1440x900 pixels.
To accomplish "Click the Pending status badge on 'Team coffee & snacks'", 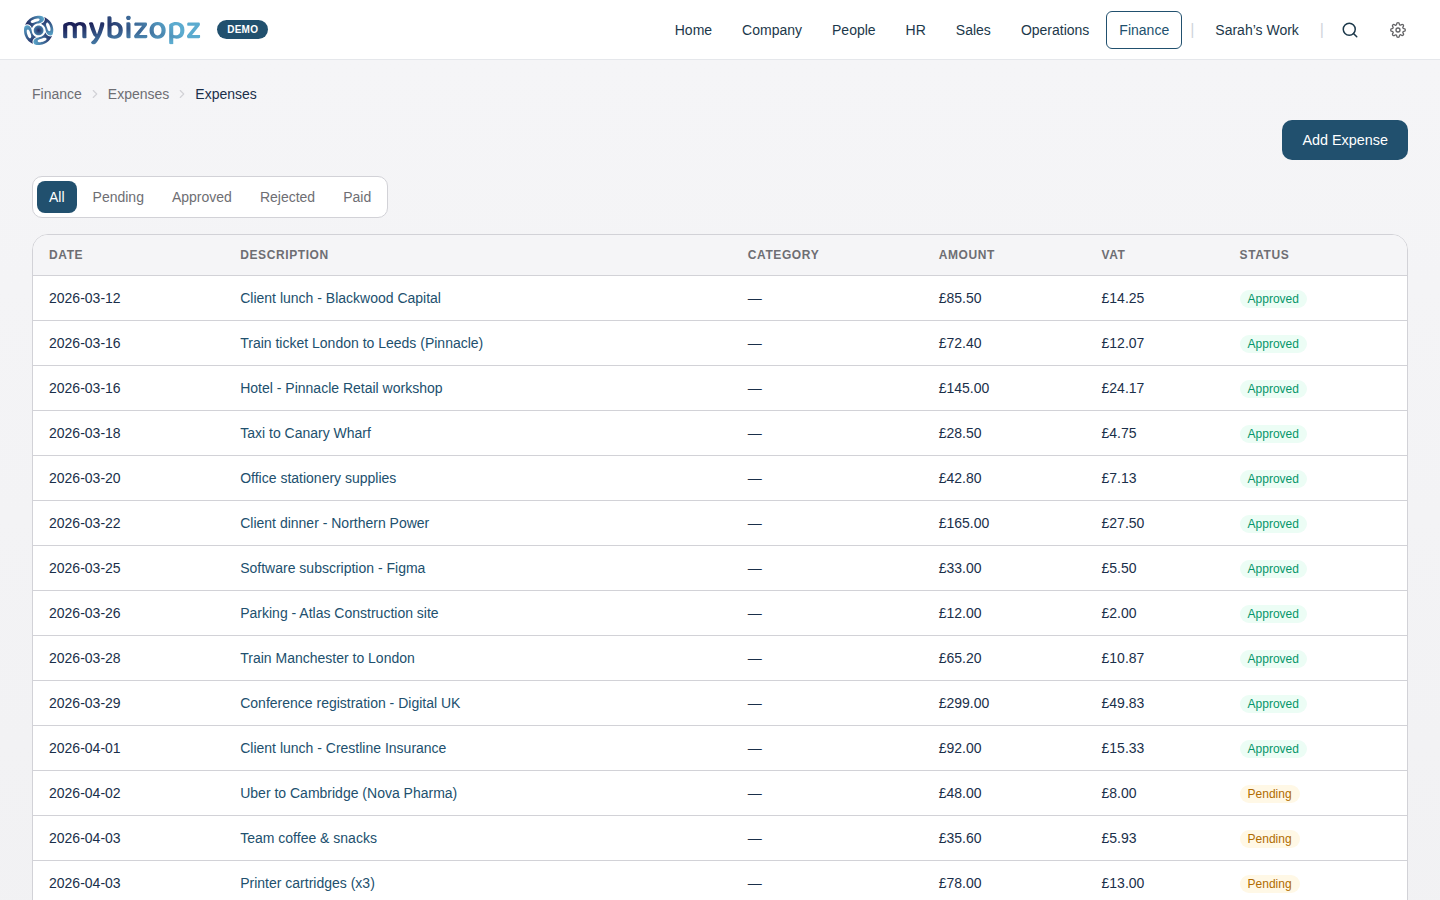I will click(1269, 838).
